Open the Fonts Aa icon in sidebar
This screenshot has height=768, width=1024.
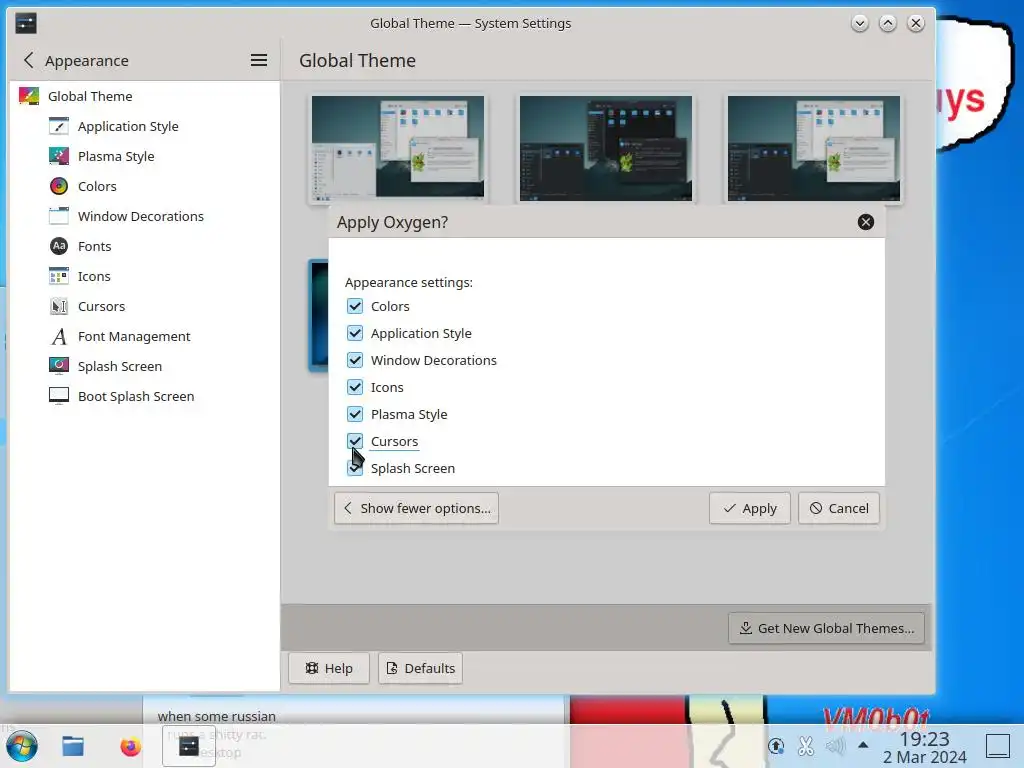[x=59, y=246]
